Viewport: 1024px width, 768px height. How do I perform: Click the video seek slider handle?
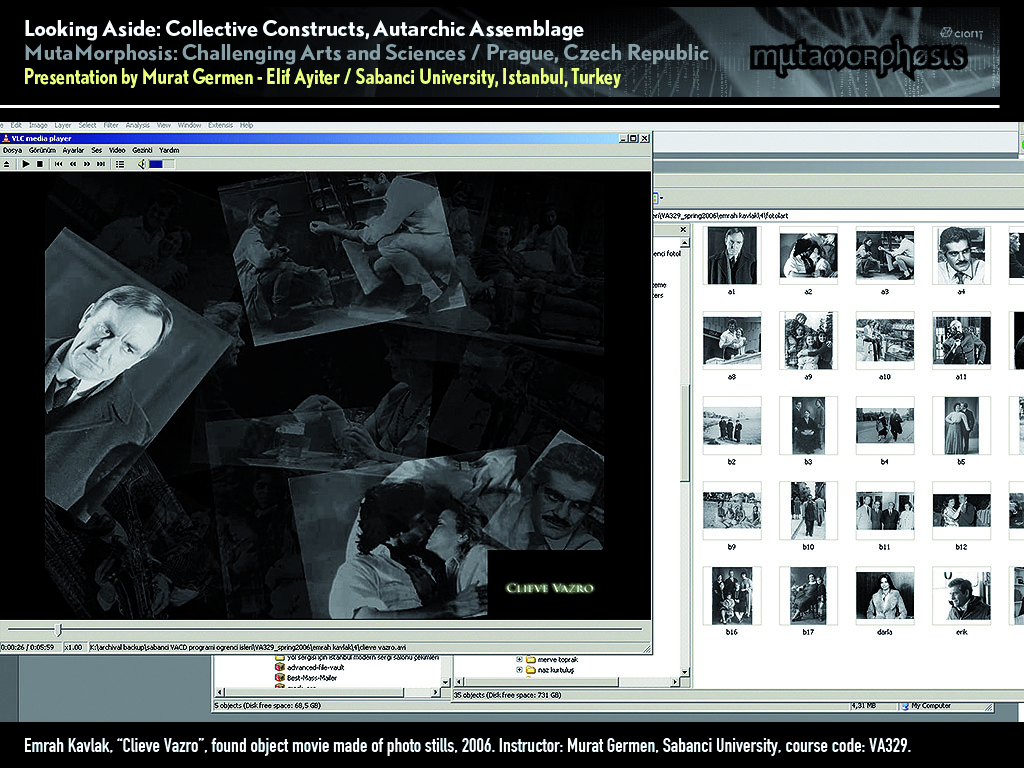point(58,629)
